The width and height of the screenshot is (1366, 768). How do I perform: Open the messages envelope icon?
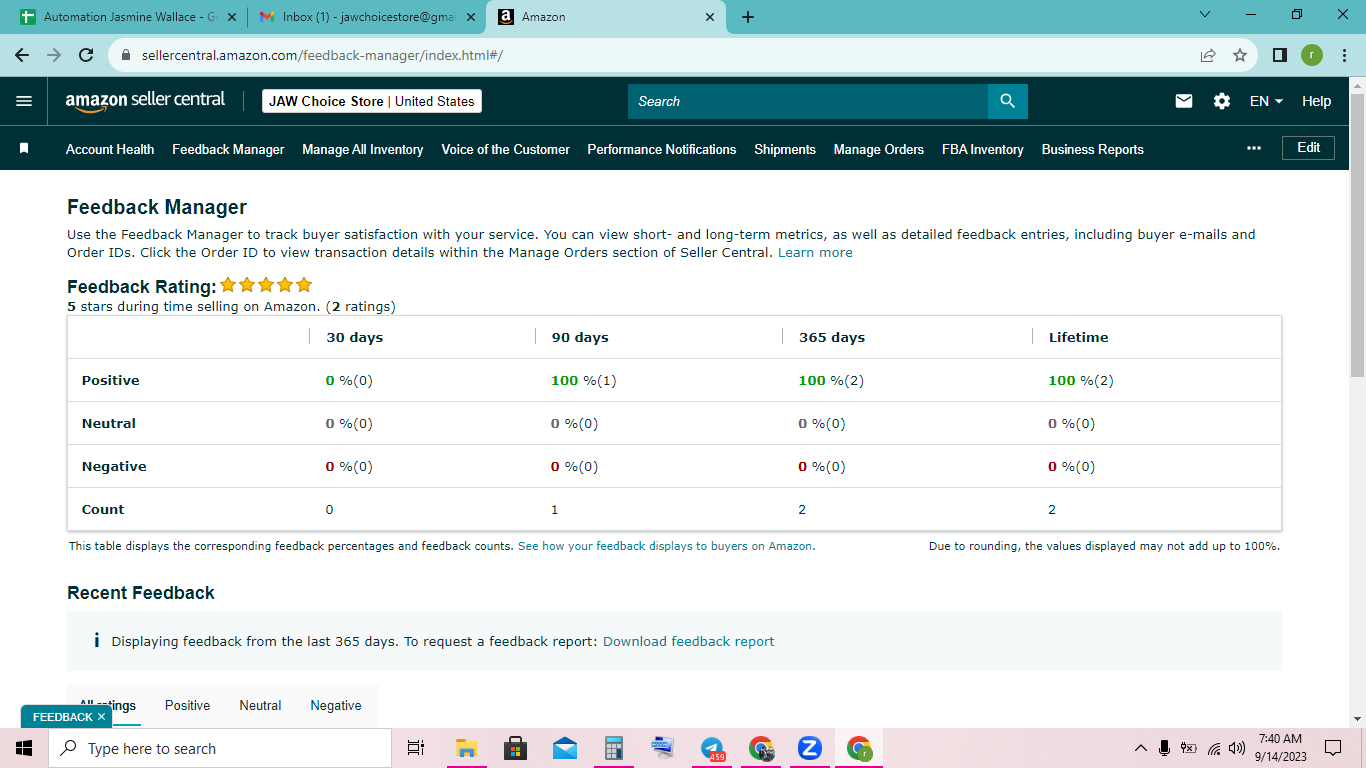click(1184, 101)
